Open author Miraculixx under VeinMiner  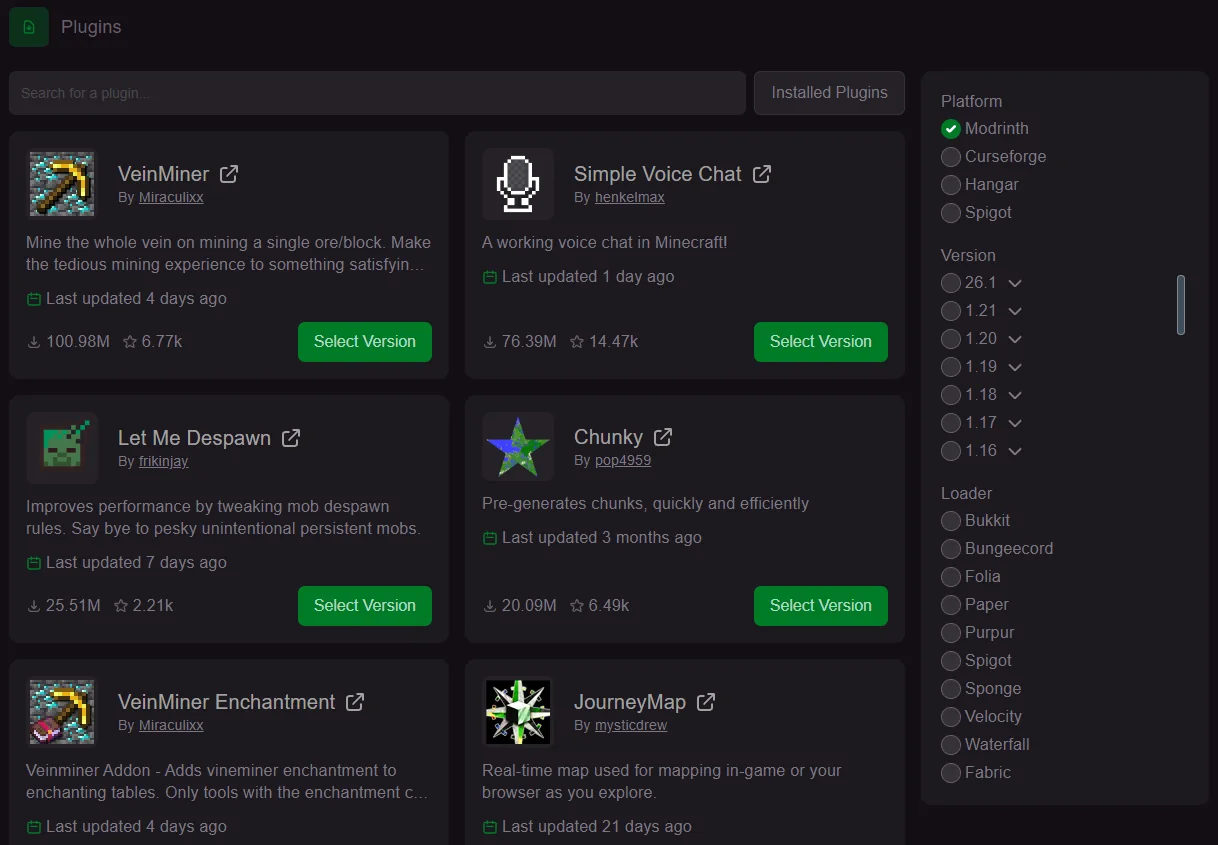coord(171,198)
